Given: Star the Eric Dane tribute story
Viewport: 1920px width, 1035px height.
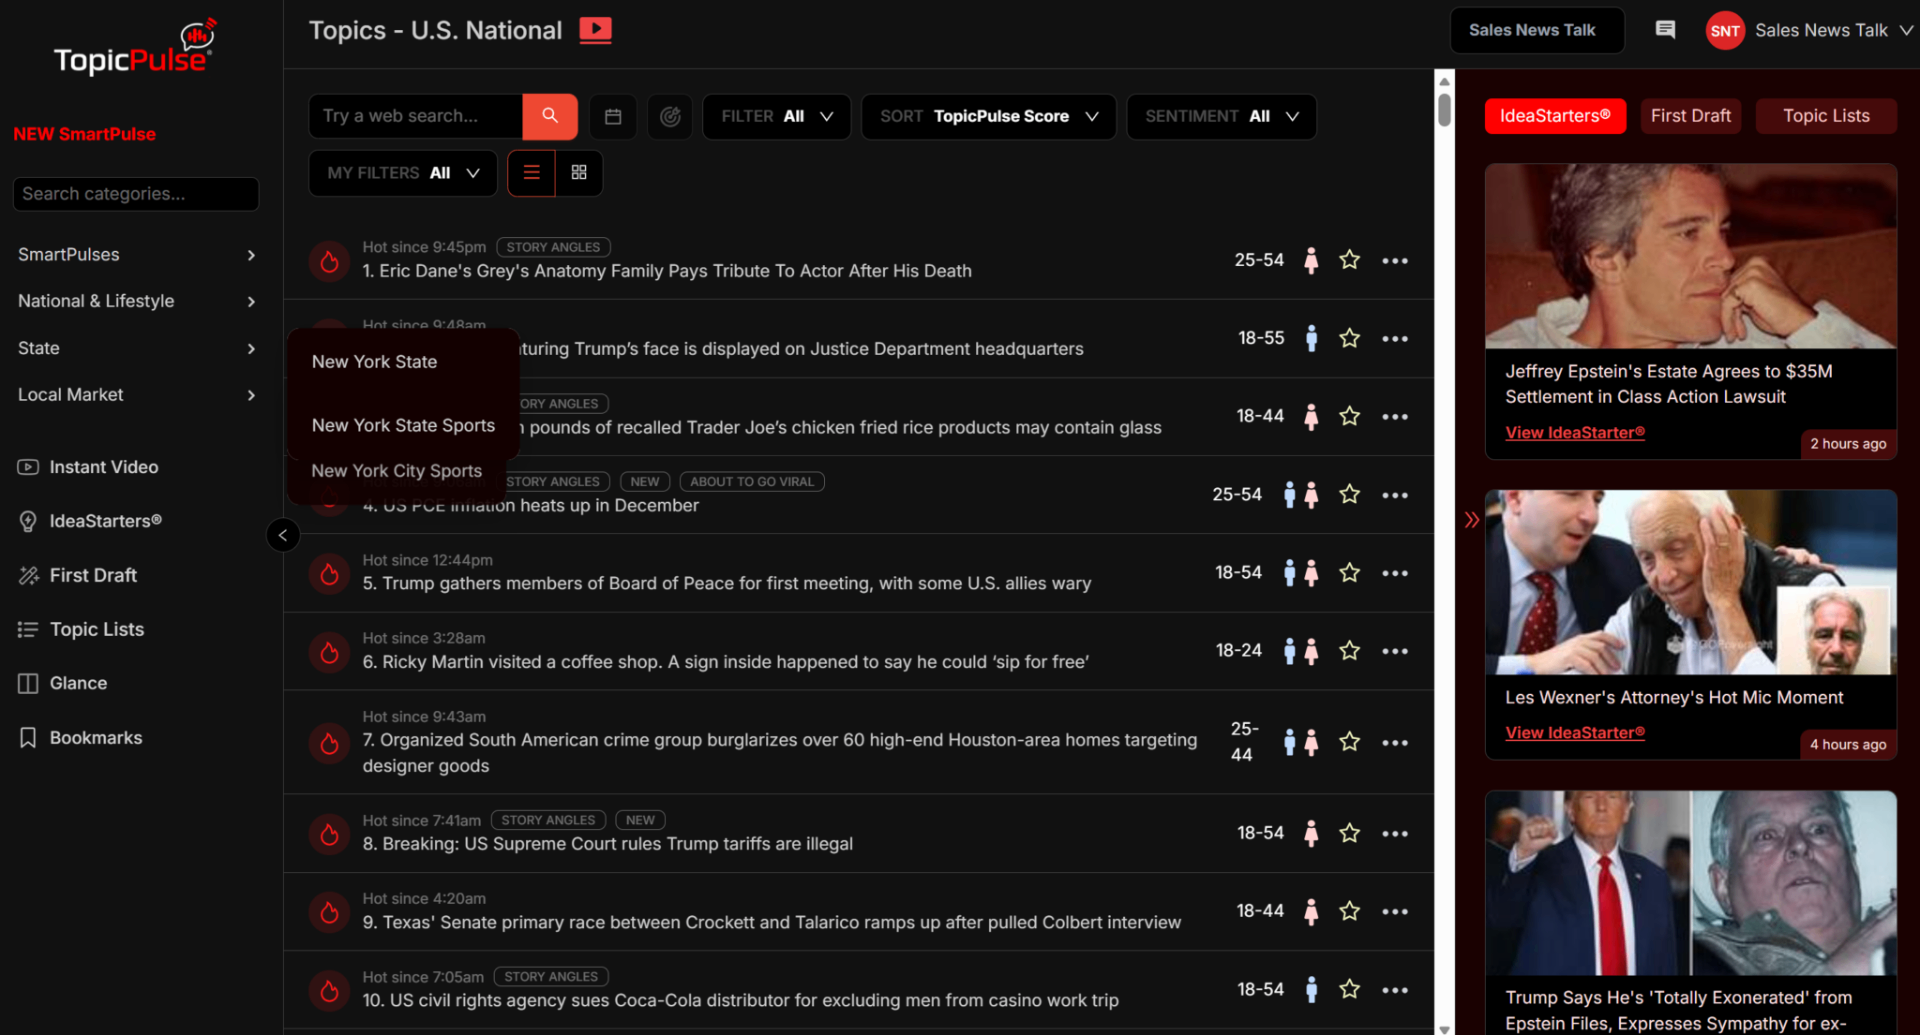Looking at the screenshot, I should click(1349, 260).
